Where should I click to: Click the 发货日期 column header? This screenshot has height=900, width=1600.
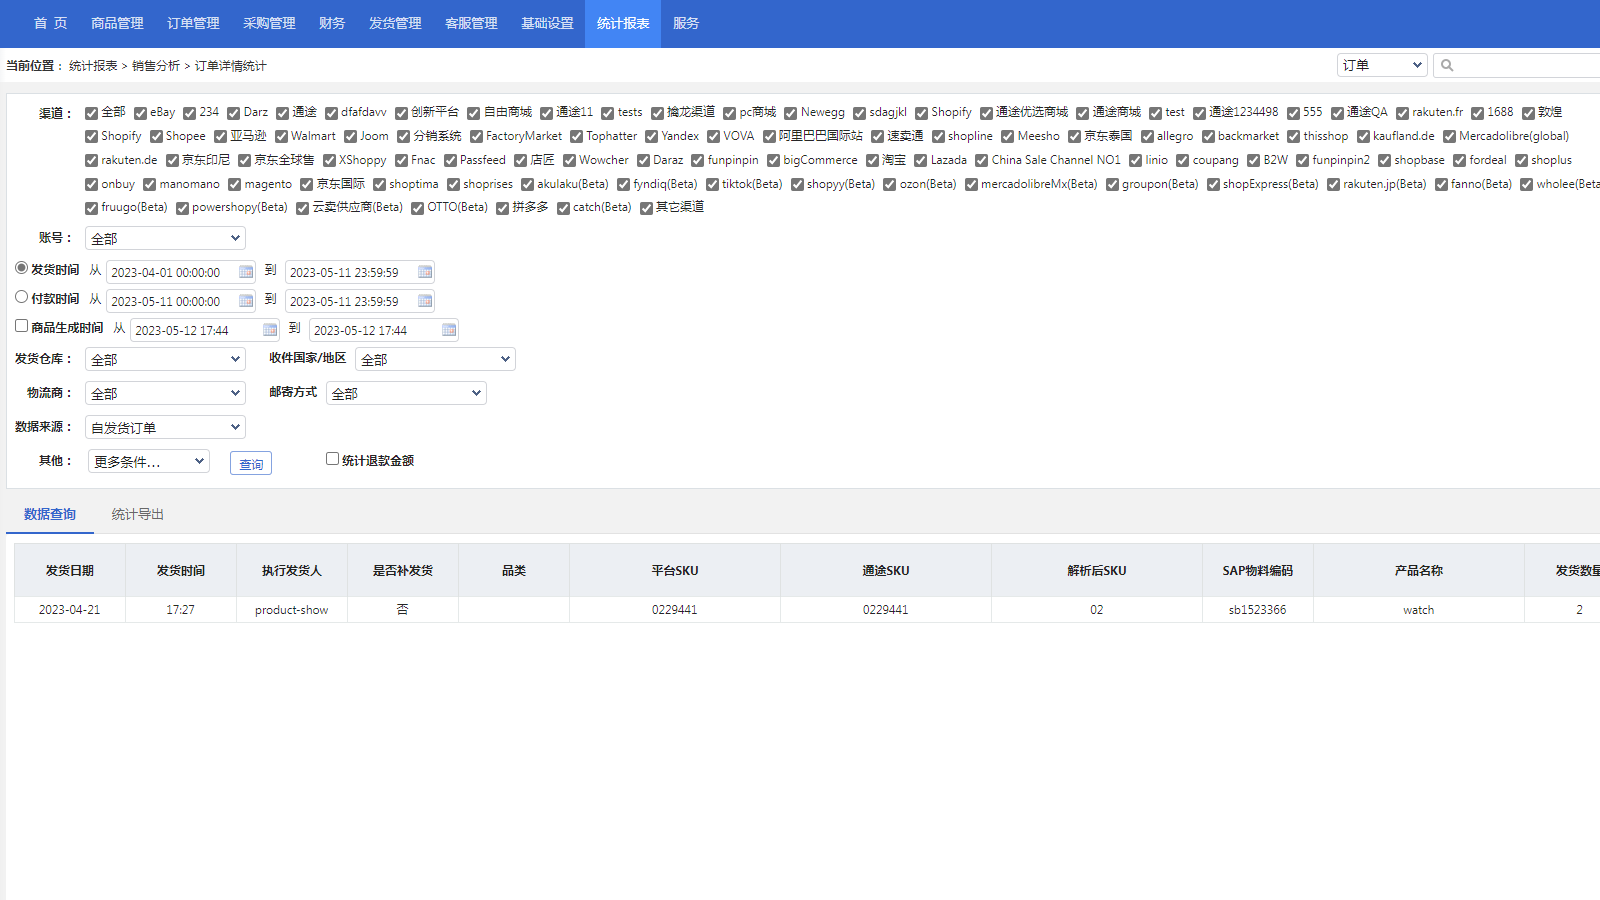[70, 570]
